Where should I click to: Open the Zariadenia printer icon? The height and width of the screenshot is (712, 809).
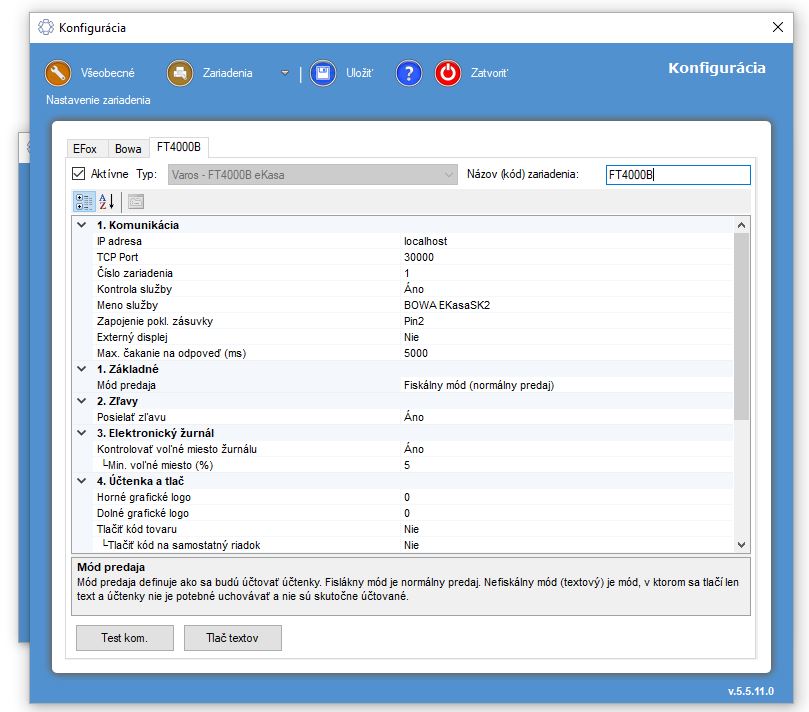pos(180,73)
